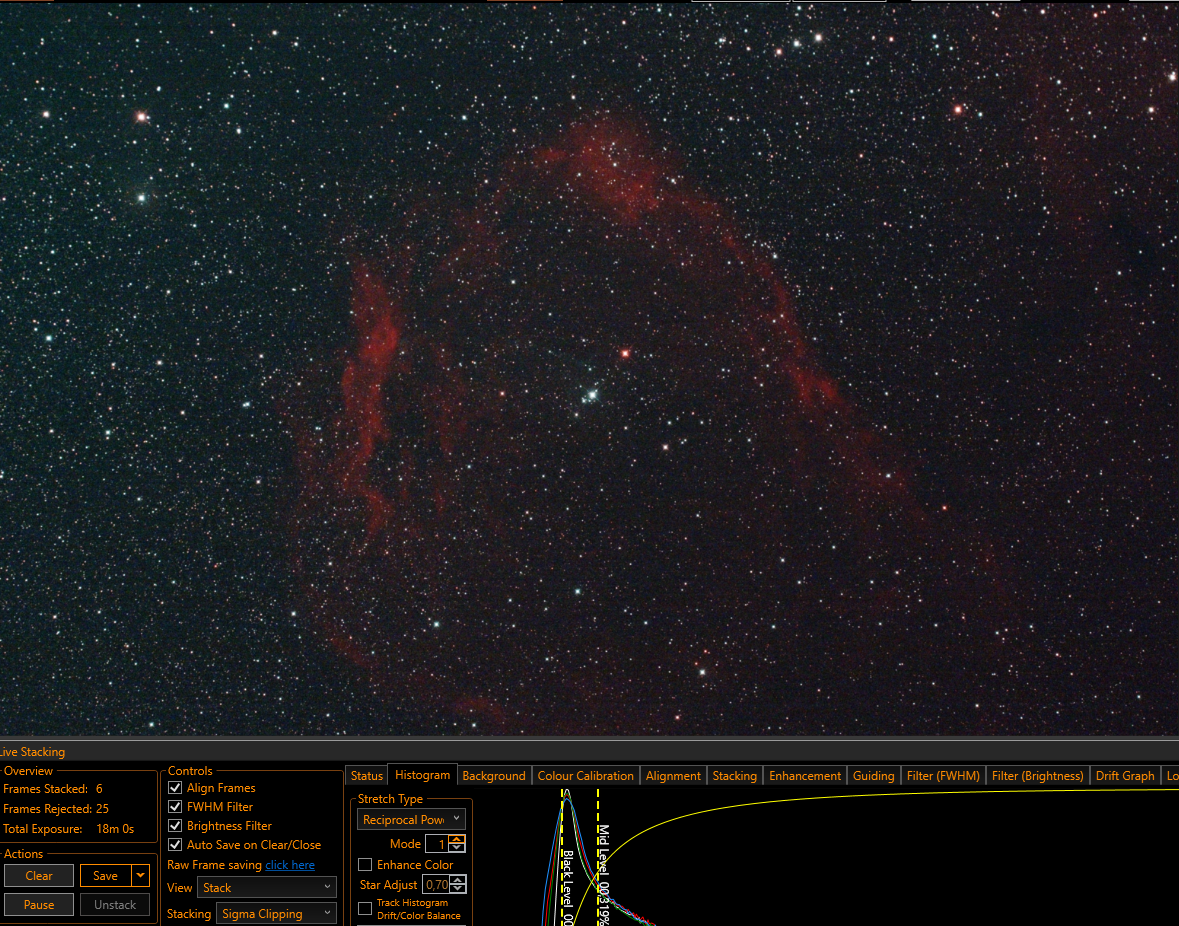Enable the Enhance Color option

coord(365,864)
